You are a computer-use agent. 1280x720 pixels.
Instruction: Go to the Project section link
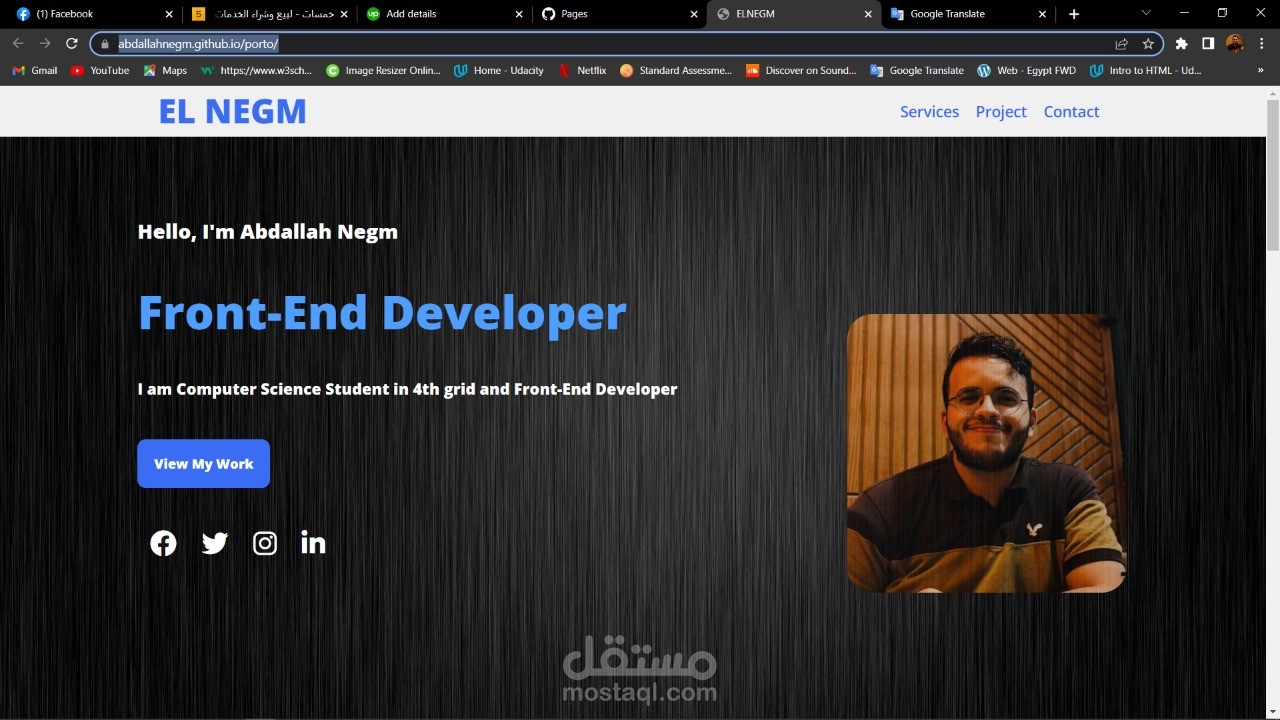click(x=1001, y=112)
